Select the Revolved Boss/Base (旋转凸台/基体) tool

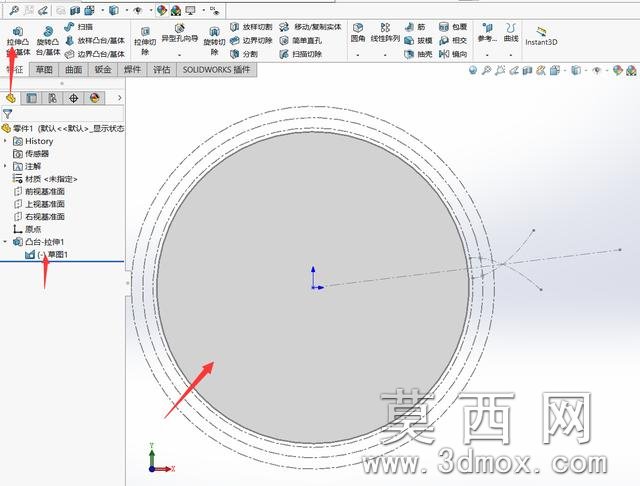[48, 41]
